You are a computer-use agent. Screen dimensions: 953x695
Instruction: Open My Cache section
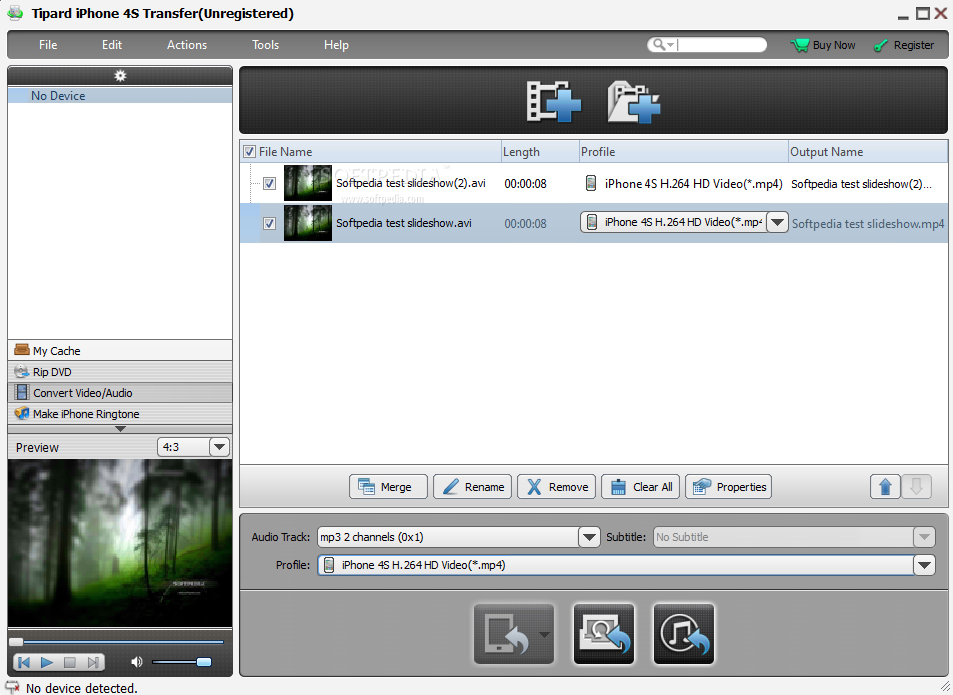click(120, 351)
